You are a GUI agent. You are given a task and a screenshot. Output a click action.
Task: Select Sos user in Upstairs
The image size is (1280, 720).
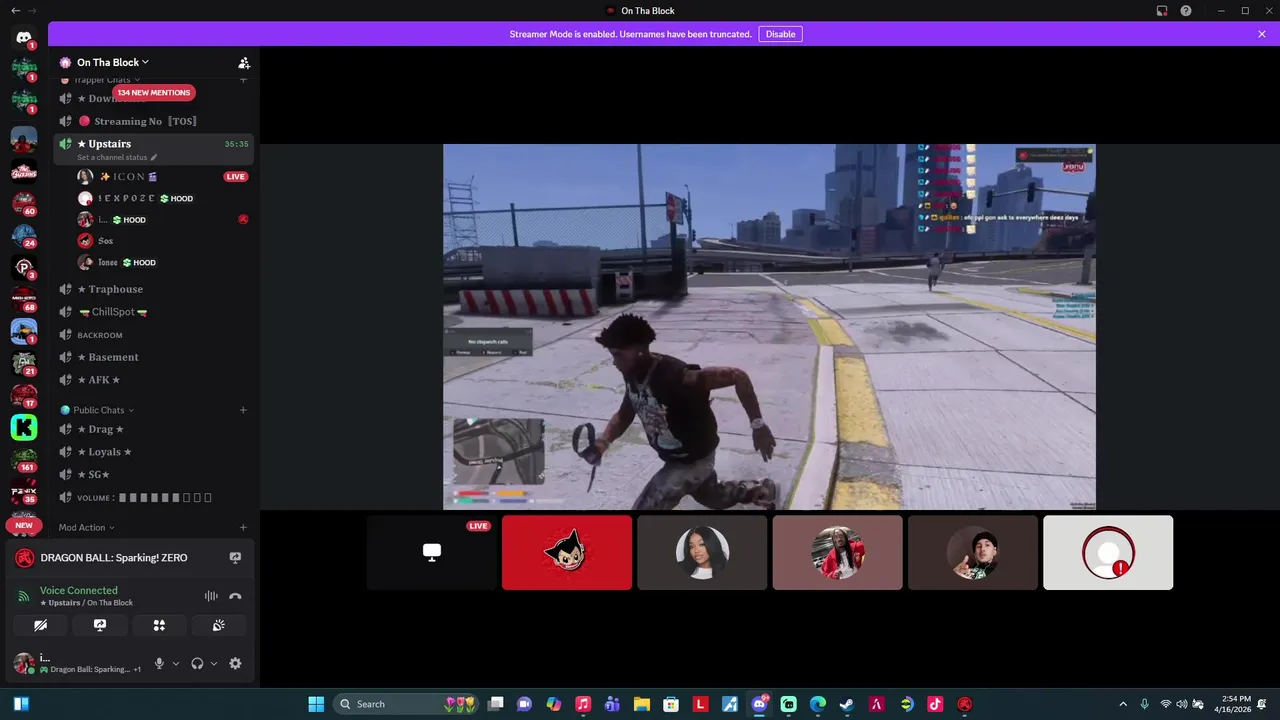coord(163,241)
